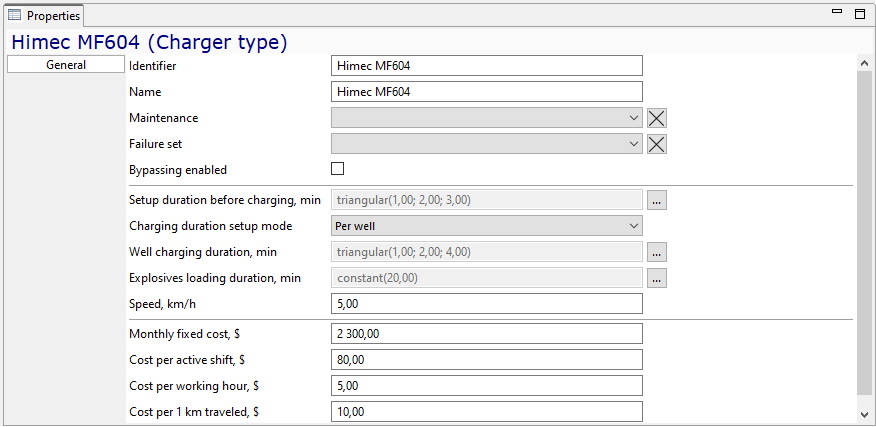The height and width of the screenshot is (427, 876).
Task: Open editor for Setup duration before charging
Action: 657,200
